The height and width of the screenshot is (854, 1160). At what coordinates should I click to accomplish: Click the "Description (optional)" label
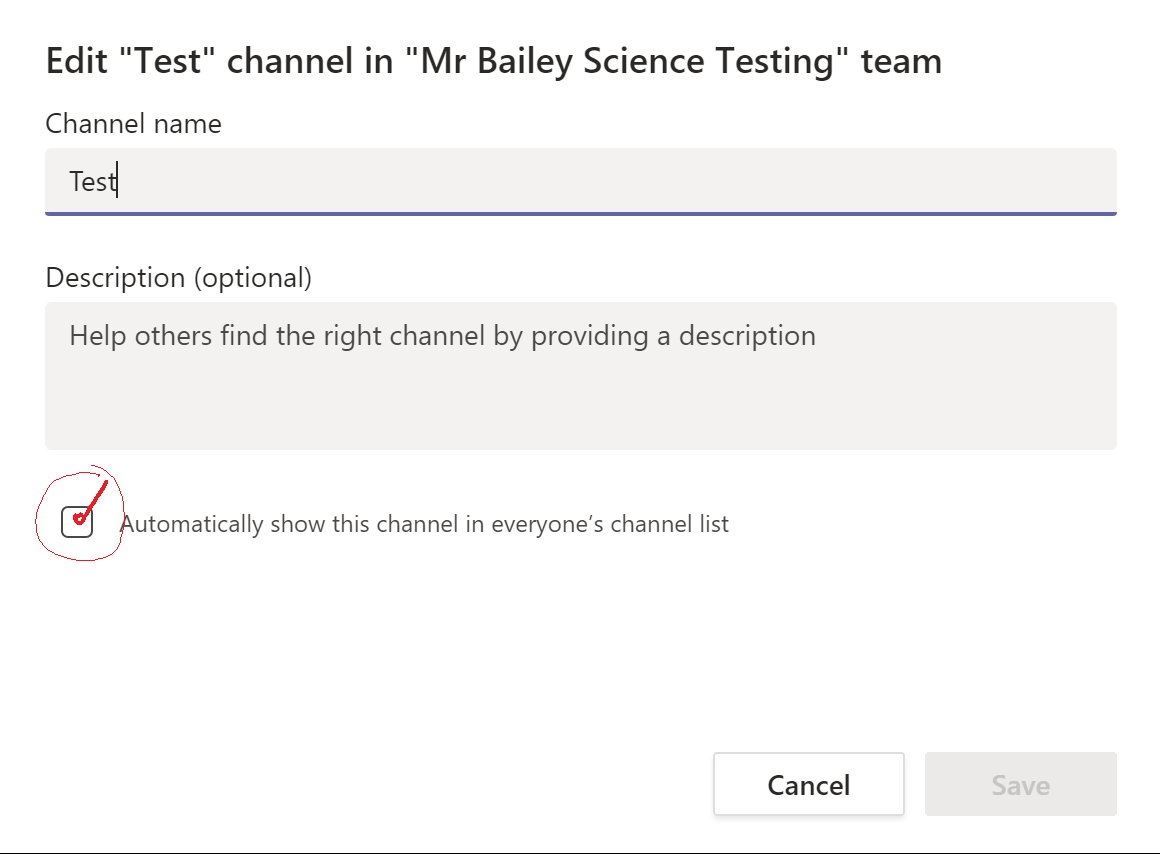(x=178, y=278)
